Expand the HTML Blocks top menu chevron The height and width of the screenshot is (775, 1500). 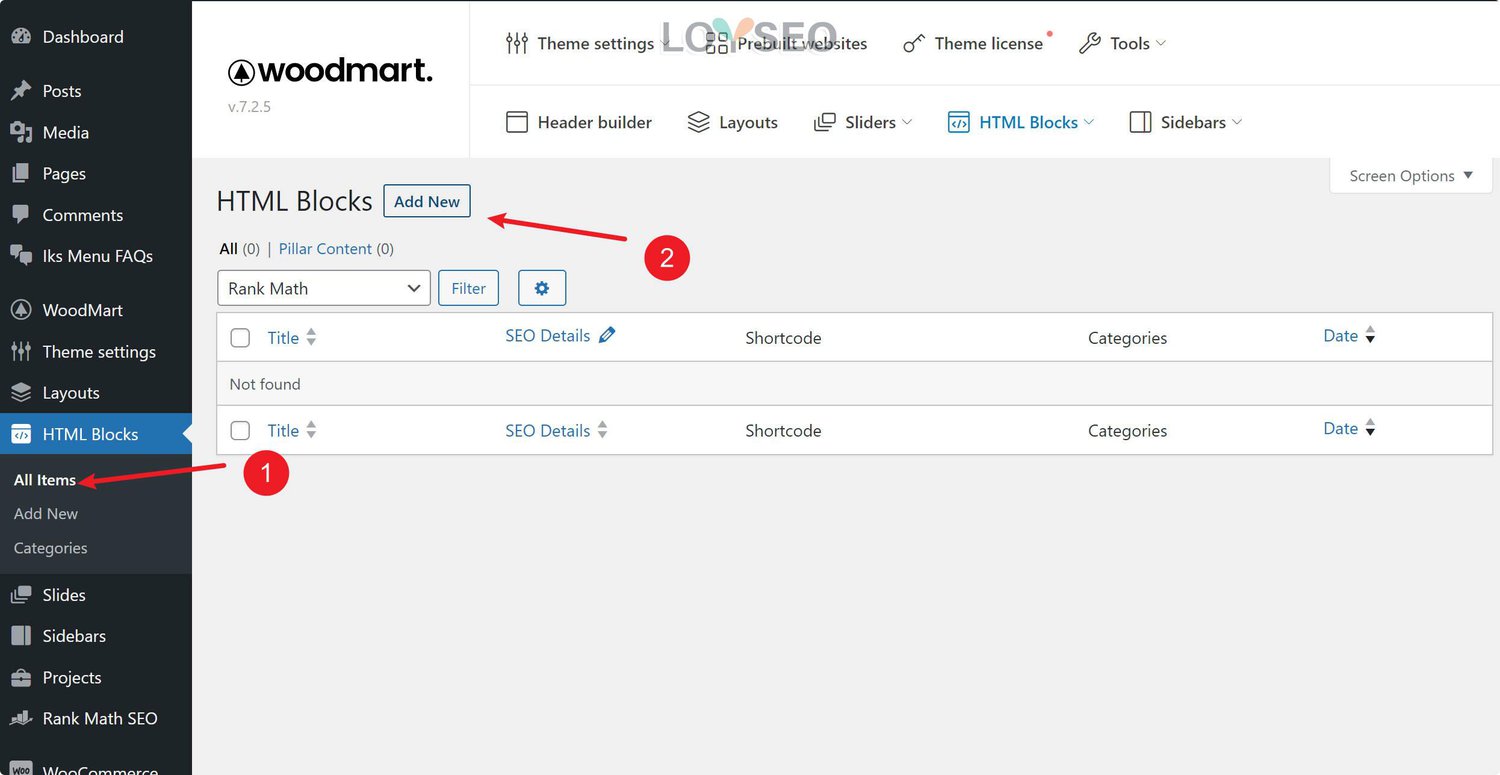point(1089,122)
